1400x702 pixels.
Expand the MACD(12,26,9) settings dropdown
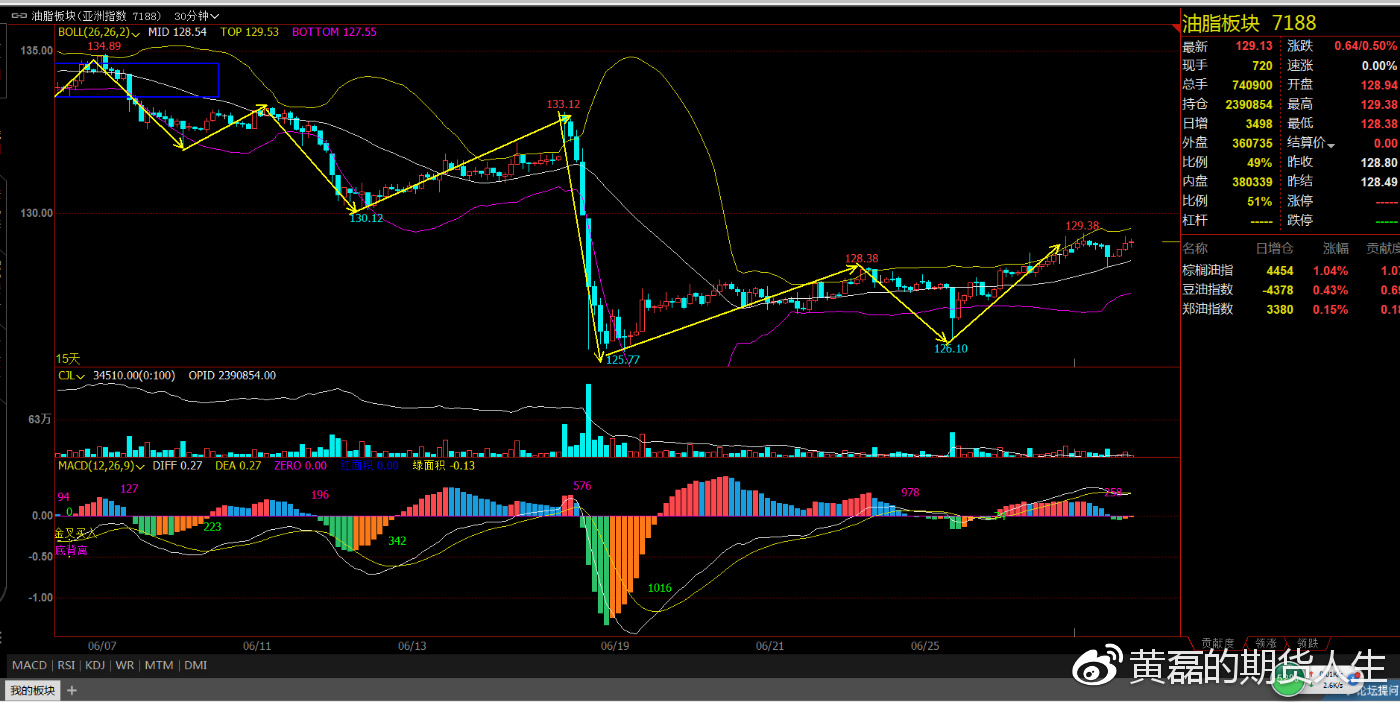140,465
